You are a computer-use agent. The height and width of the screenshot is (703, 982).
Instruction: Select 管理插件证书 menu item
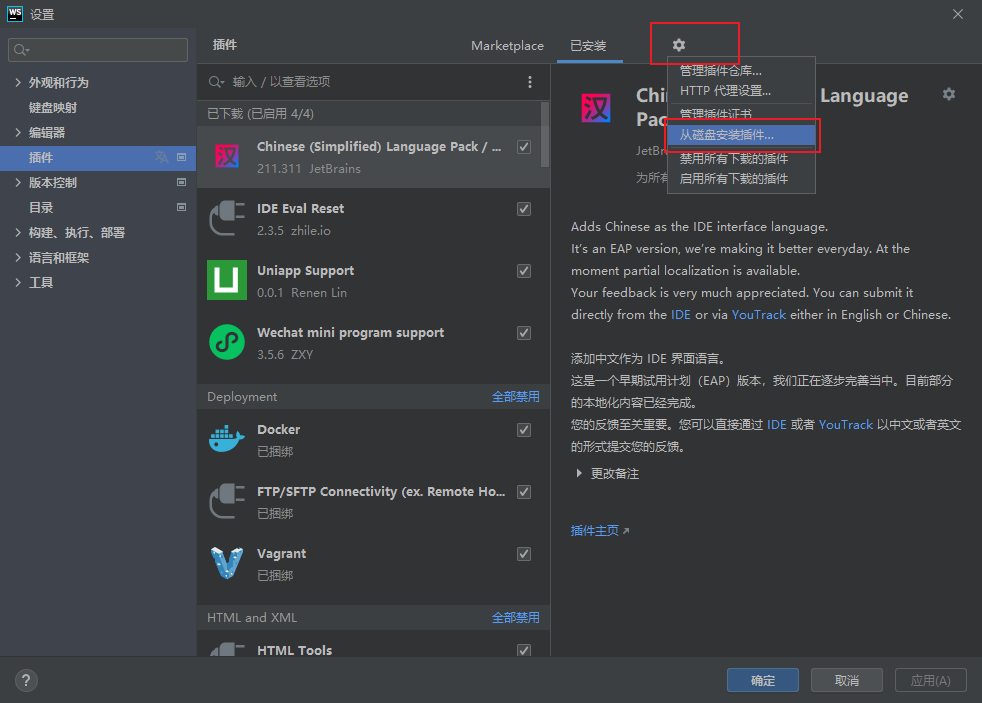click(742, 114)
